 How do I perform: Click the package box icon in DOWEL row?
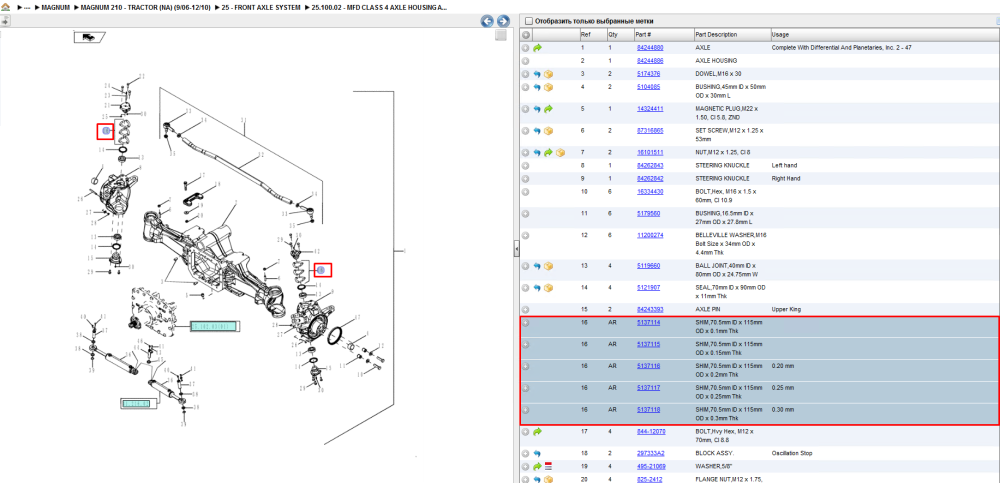click(x=548, y=74)
